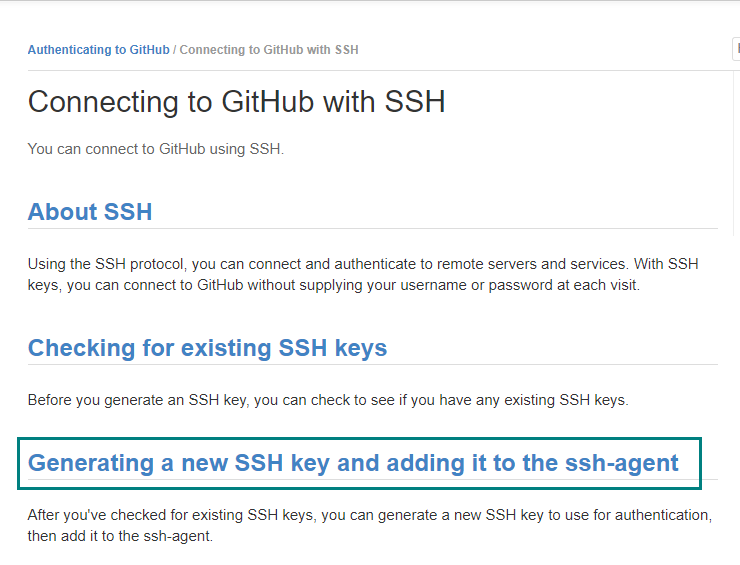Click the slash separator in the breadcrumb
740x565 pixels.
point(175,50)
